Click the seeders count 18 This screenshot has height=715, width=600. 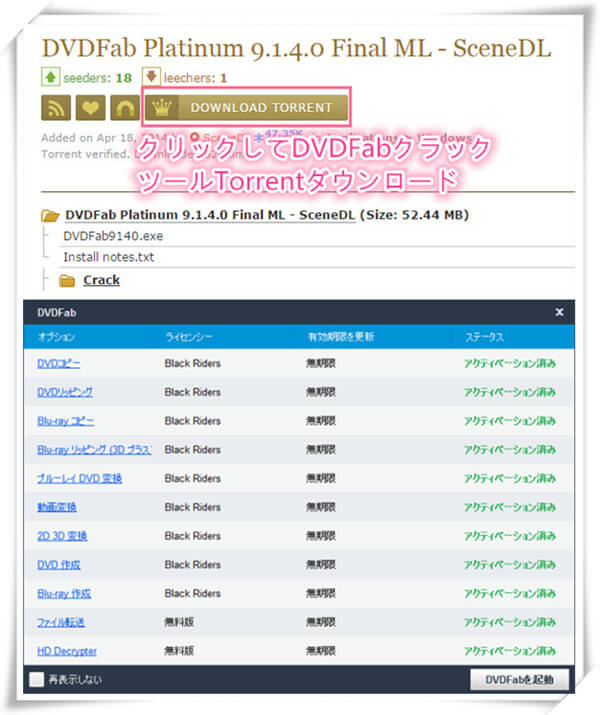click(123, 78)
